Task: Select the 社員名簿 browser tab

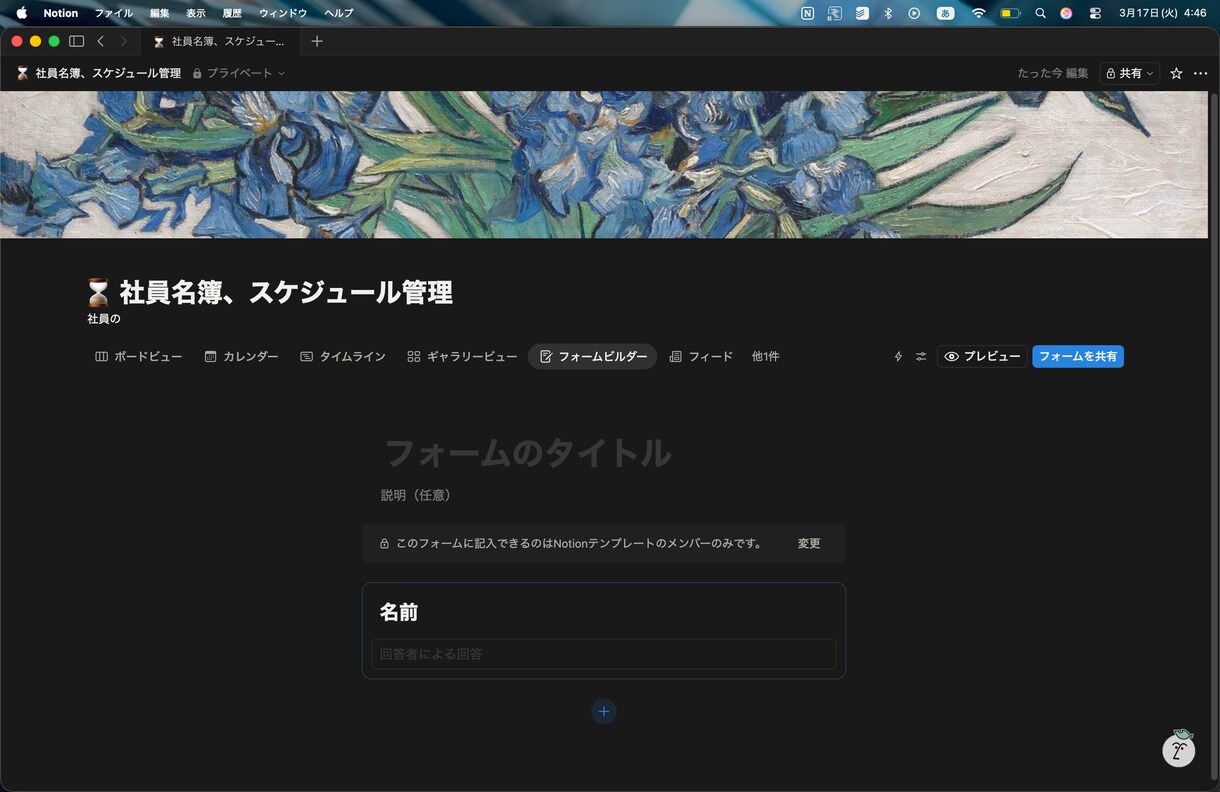Action: pos(220,41)
